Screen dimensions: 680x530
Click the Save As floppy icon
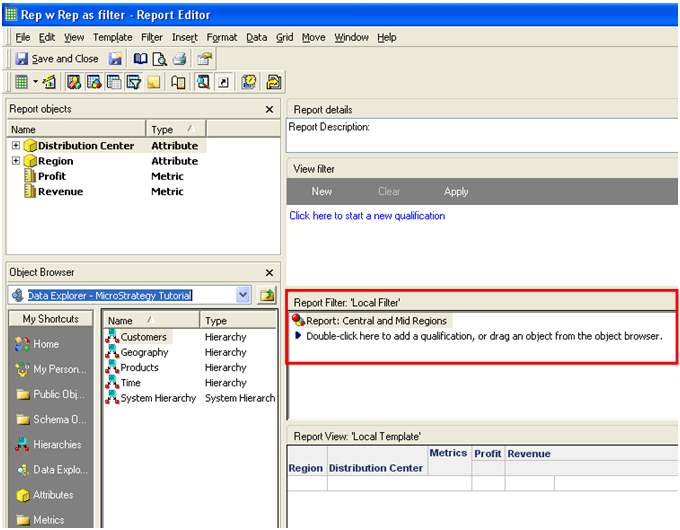[115, 59]
